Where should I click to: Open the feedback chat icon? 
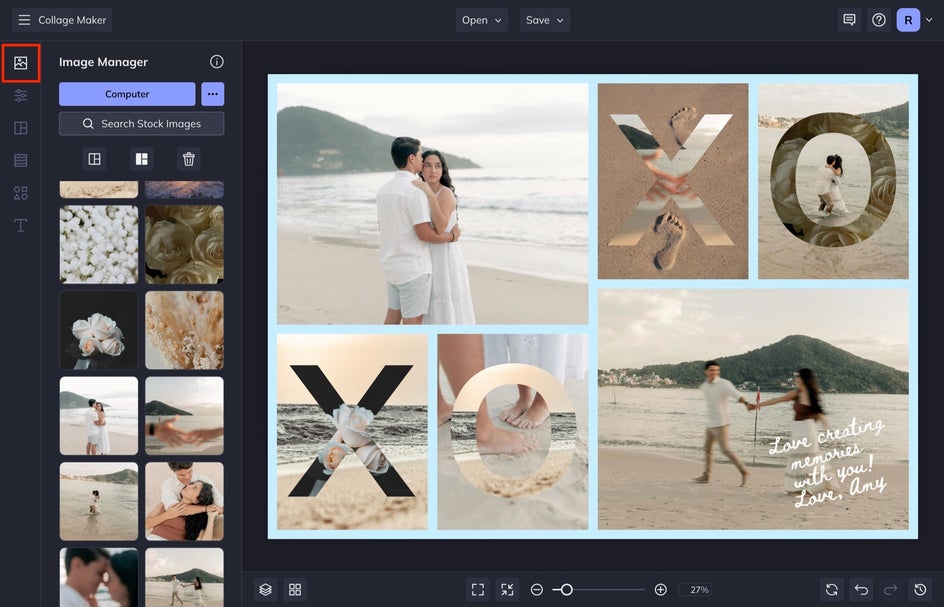click(849, 20)
